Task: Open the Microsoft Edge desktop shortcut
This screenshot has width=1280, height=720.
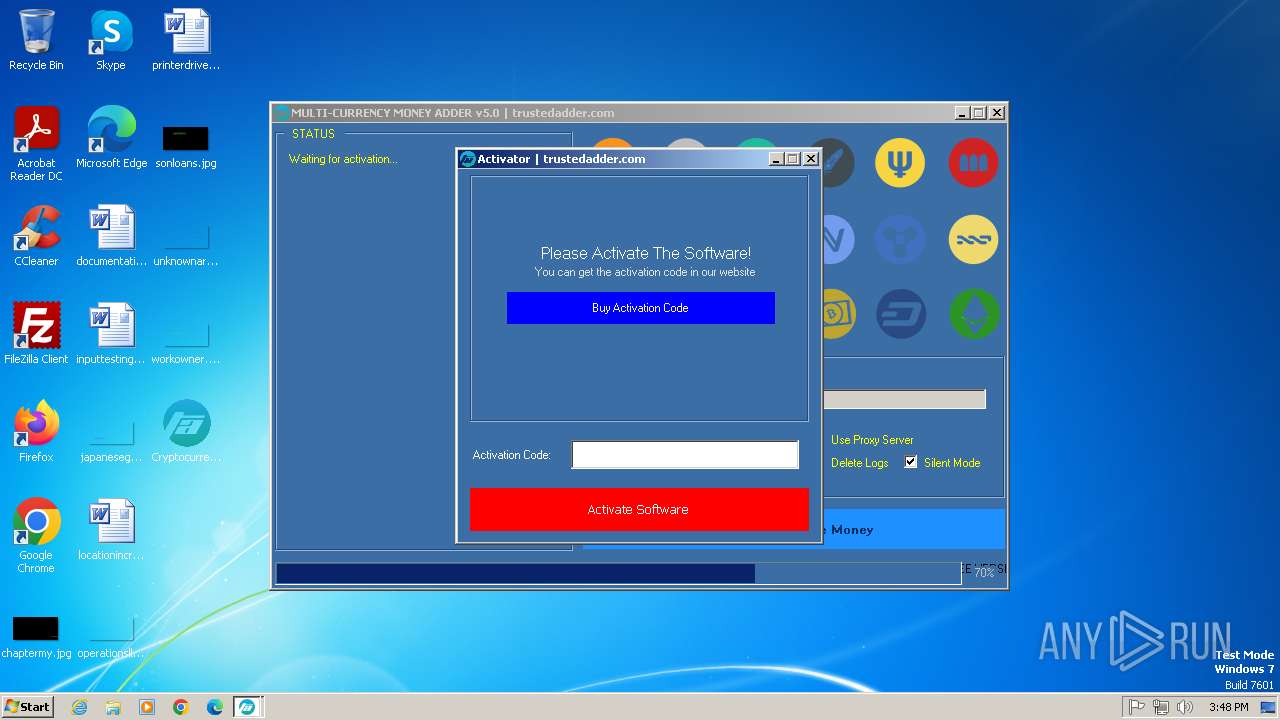Action: coord(111,138)
